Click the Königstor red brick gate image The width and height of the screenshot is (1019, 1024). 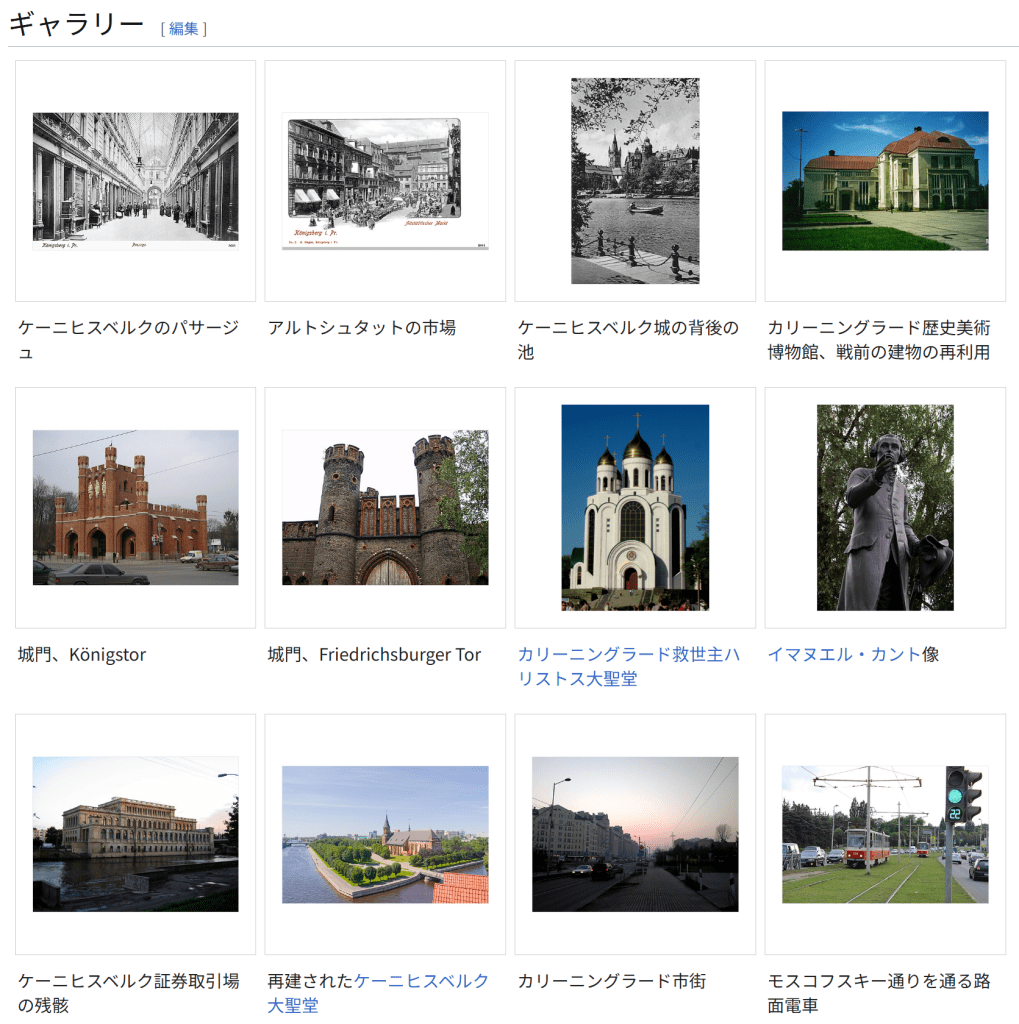coord(135,507)
